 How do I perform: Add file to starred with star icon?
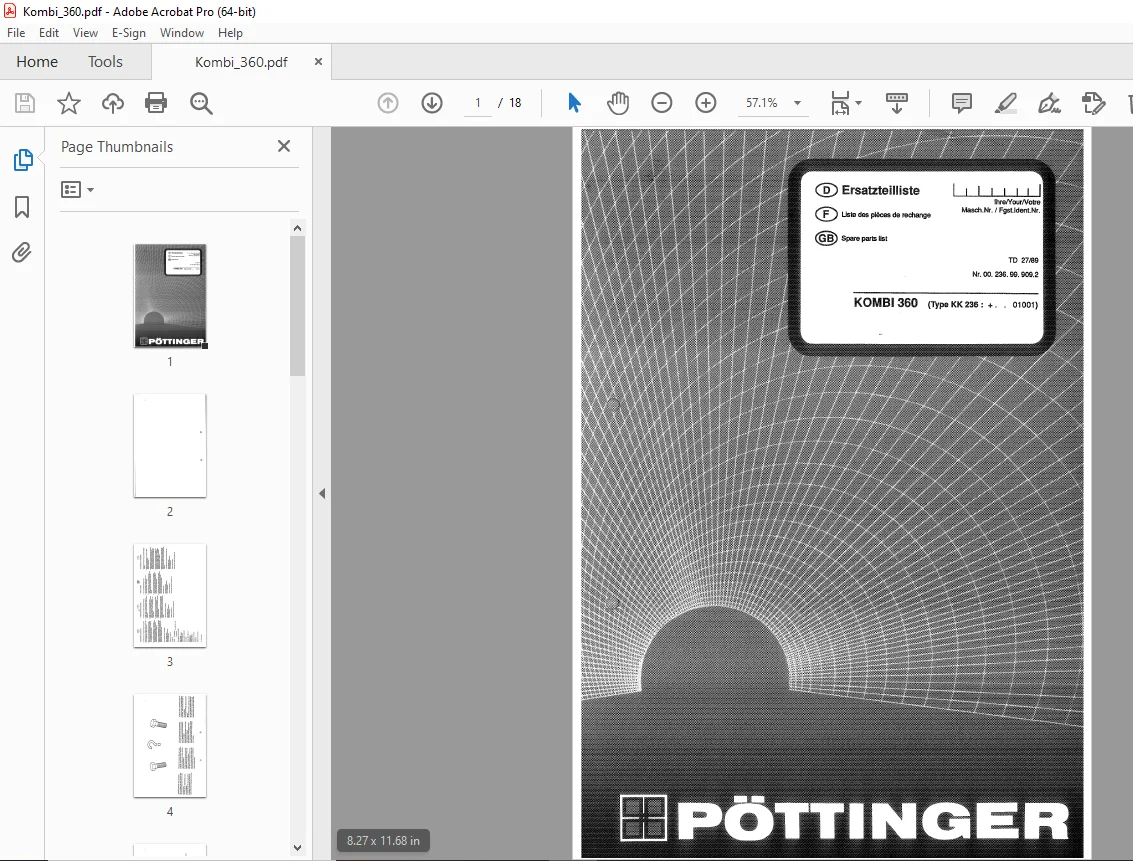(x=69, y=103)
